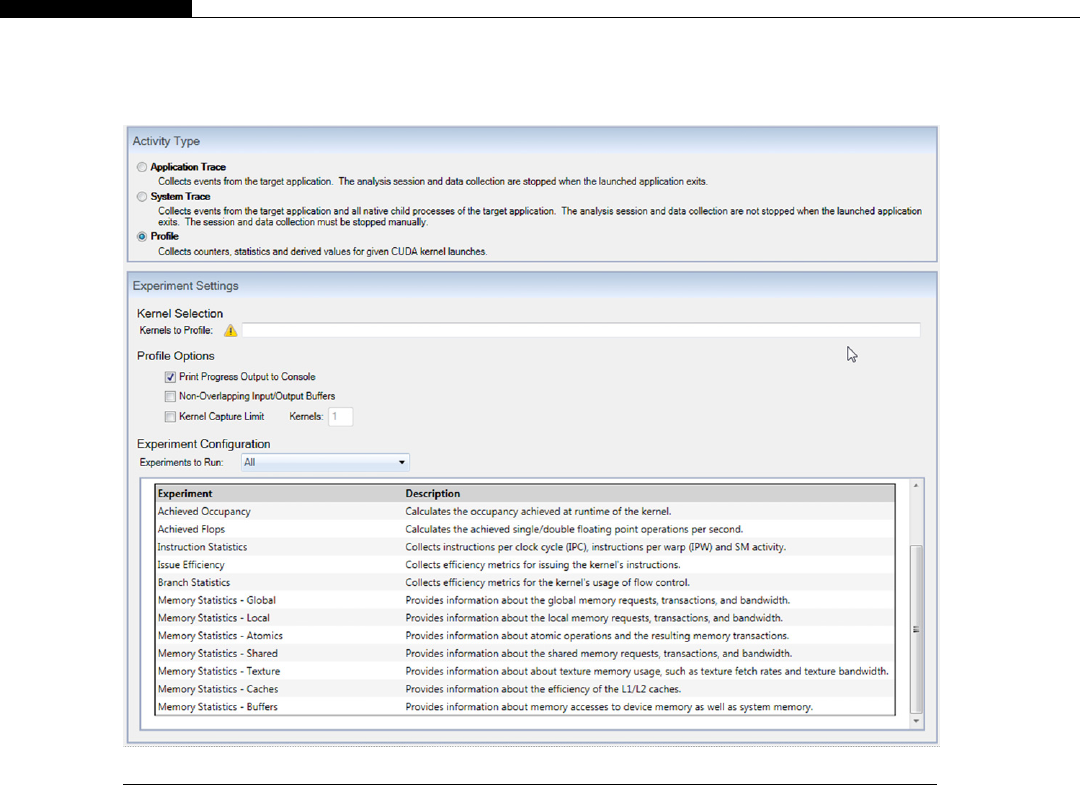This screenshot has width=1080, height=785.
Task: Select Memory Statistics - Local row
Action: tap(526, 618)
